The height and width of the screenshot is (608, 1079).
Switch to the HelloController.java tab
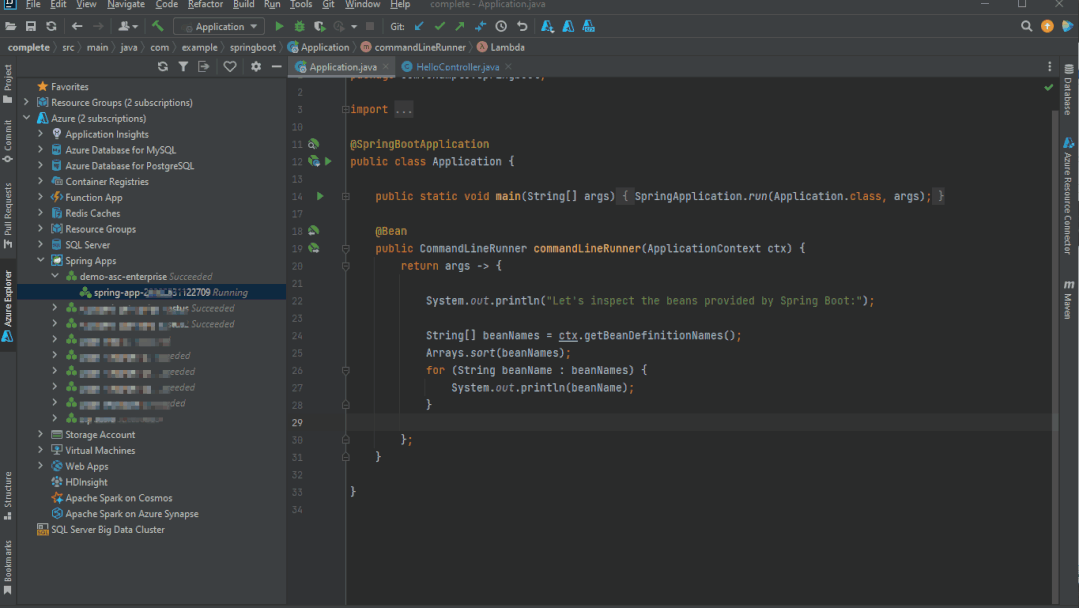click(x=458, y=67)
